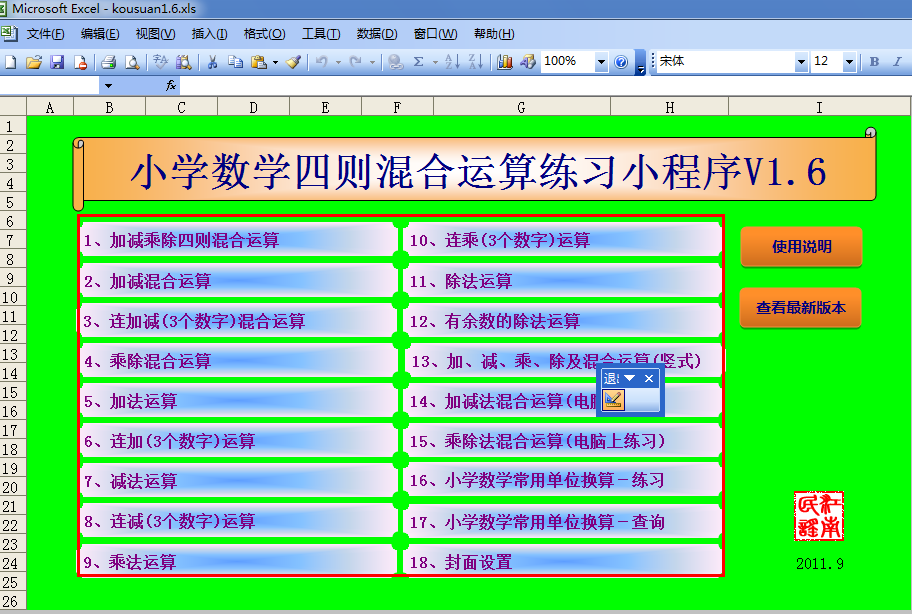
Task: Open the Chart Wizard icon
Action: (504, 62)
